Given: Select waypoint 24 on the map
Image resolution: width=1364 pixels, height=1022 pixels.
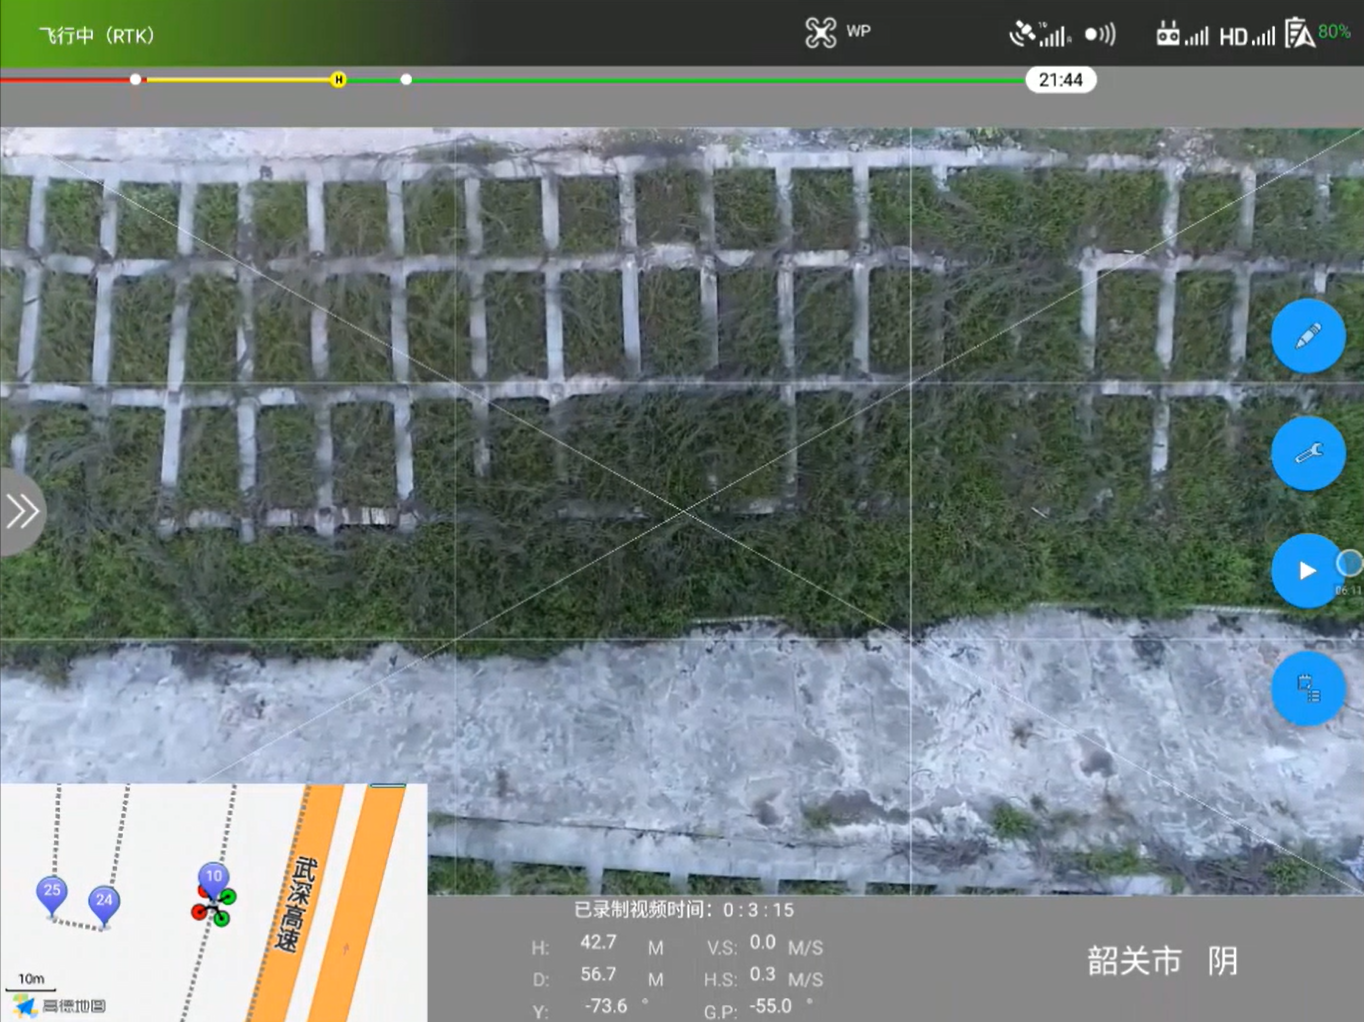Looking at the screenshot, I should pyautogui.click(x=104, y=903).
